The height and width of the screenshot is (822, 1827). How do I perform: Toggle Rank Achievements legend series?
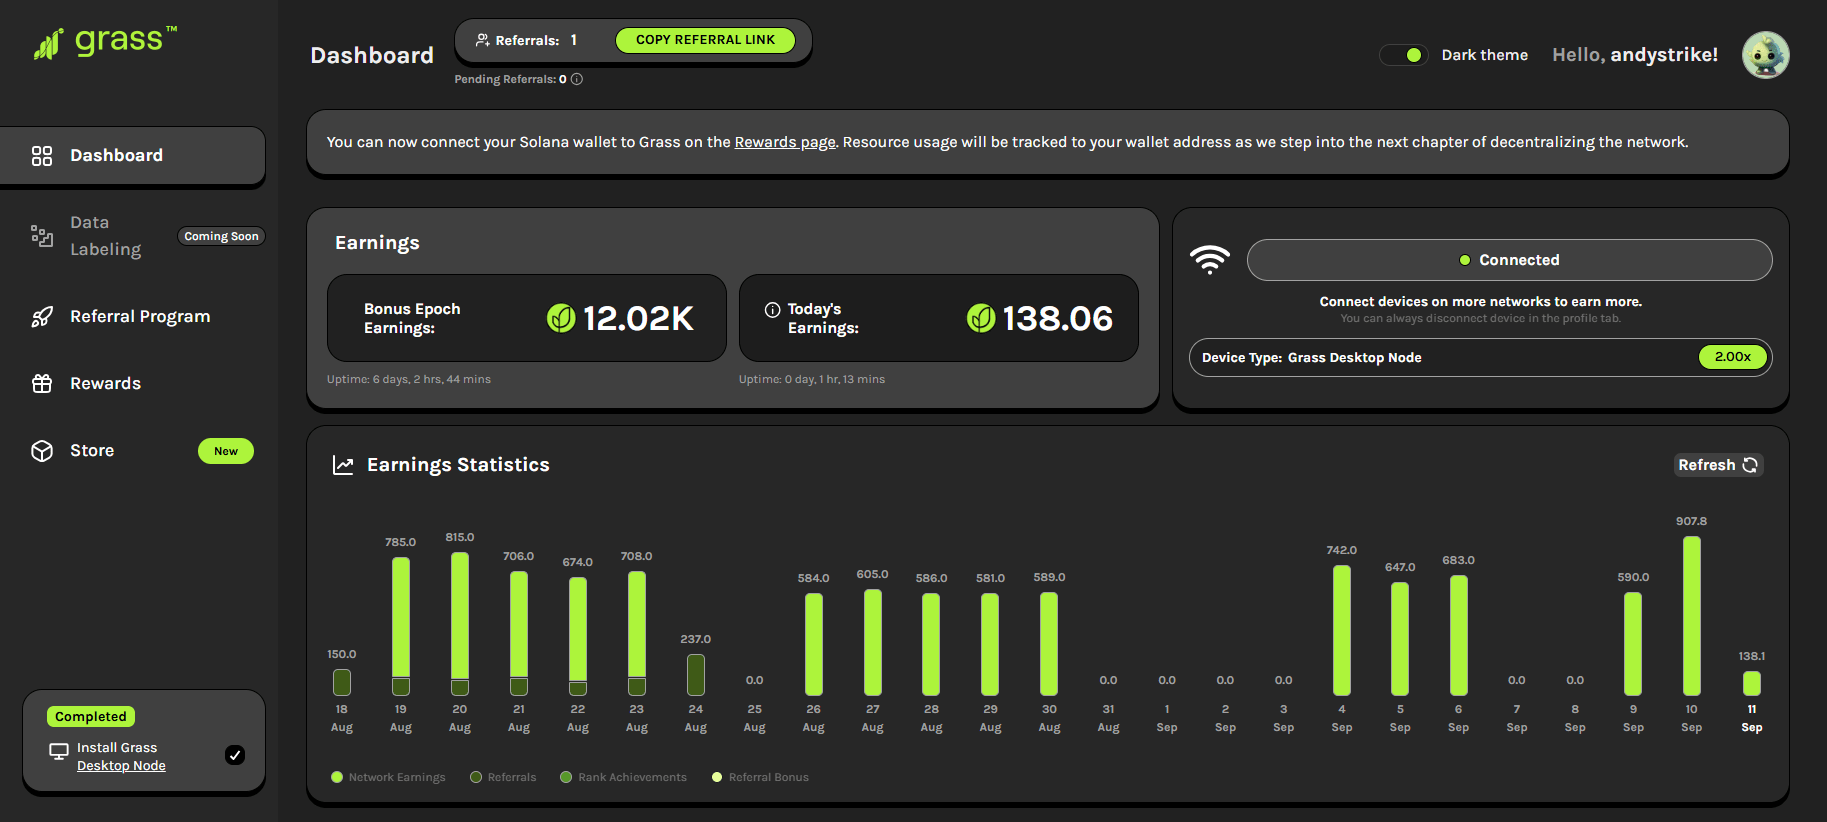point(623,777)
